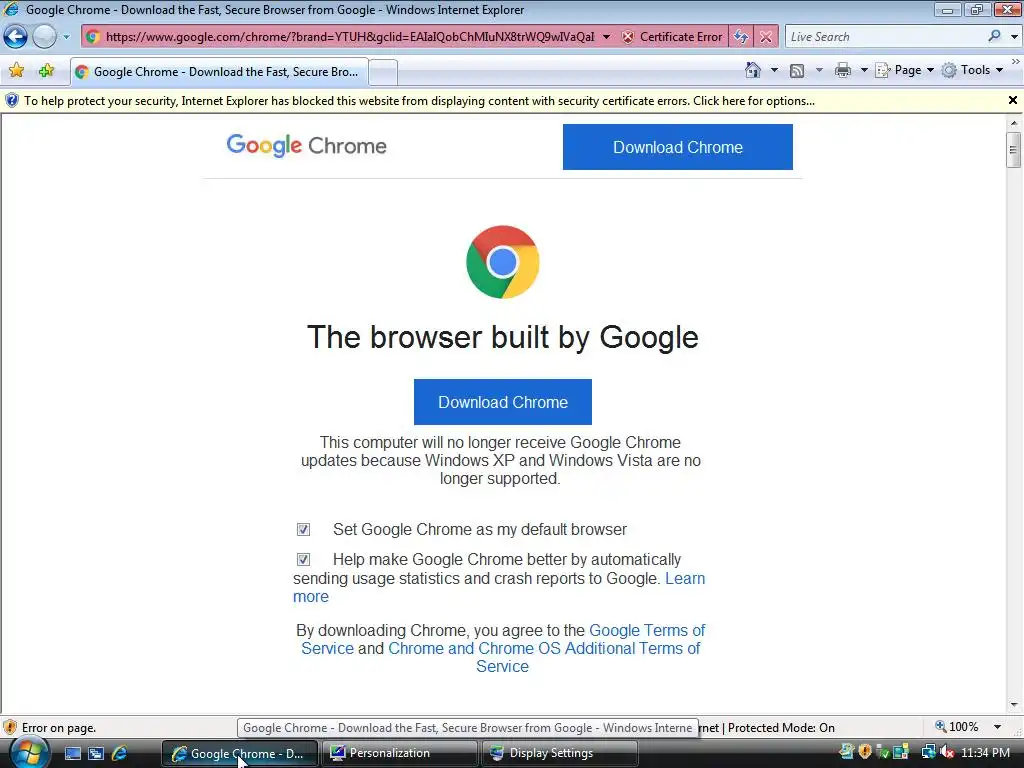Go to the Home page icon
This screenshot has width=1024, height=768.
[x=753, y=70]
